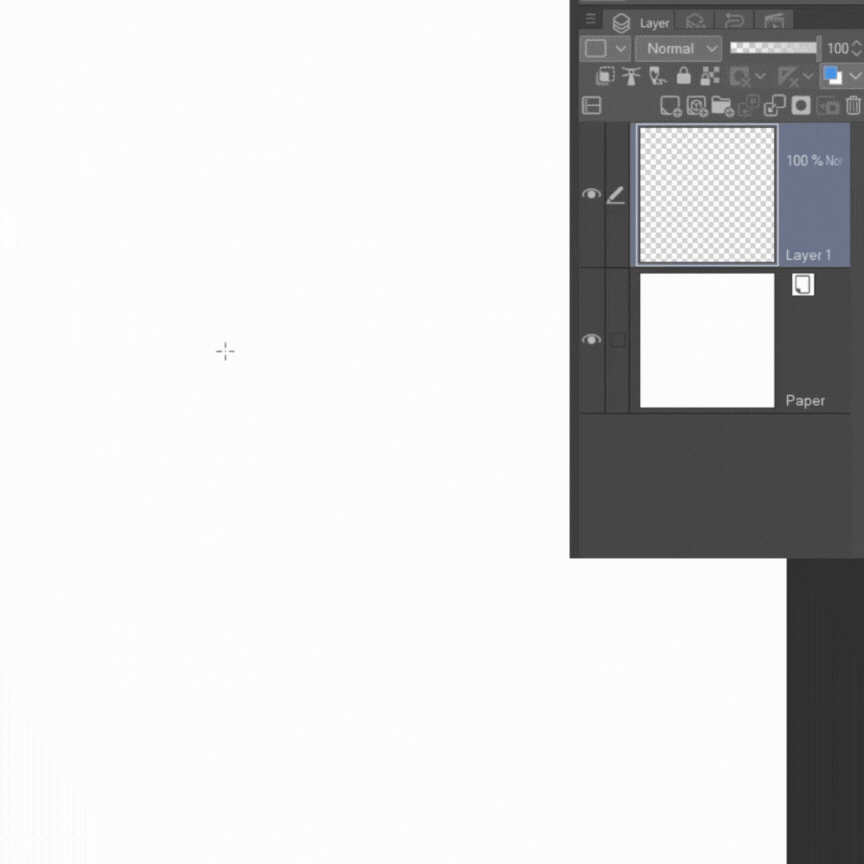Toggle Set as Draft Layer icon
This screenshot has height=864, width=864.
[657, 76]
